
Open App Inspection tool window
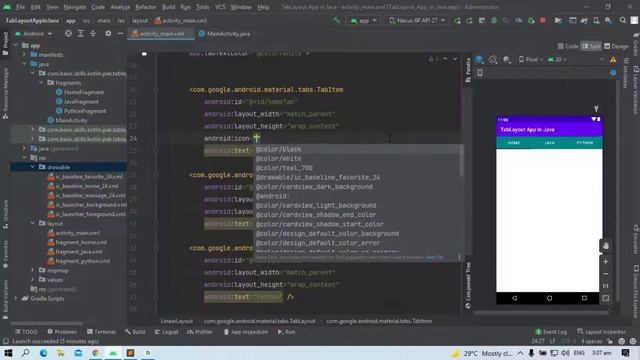[246, 332]
